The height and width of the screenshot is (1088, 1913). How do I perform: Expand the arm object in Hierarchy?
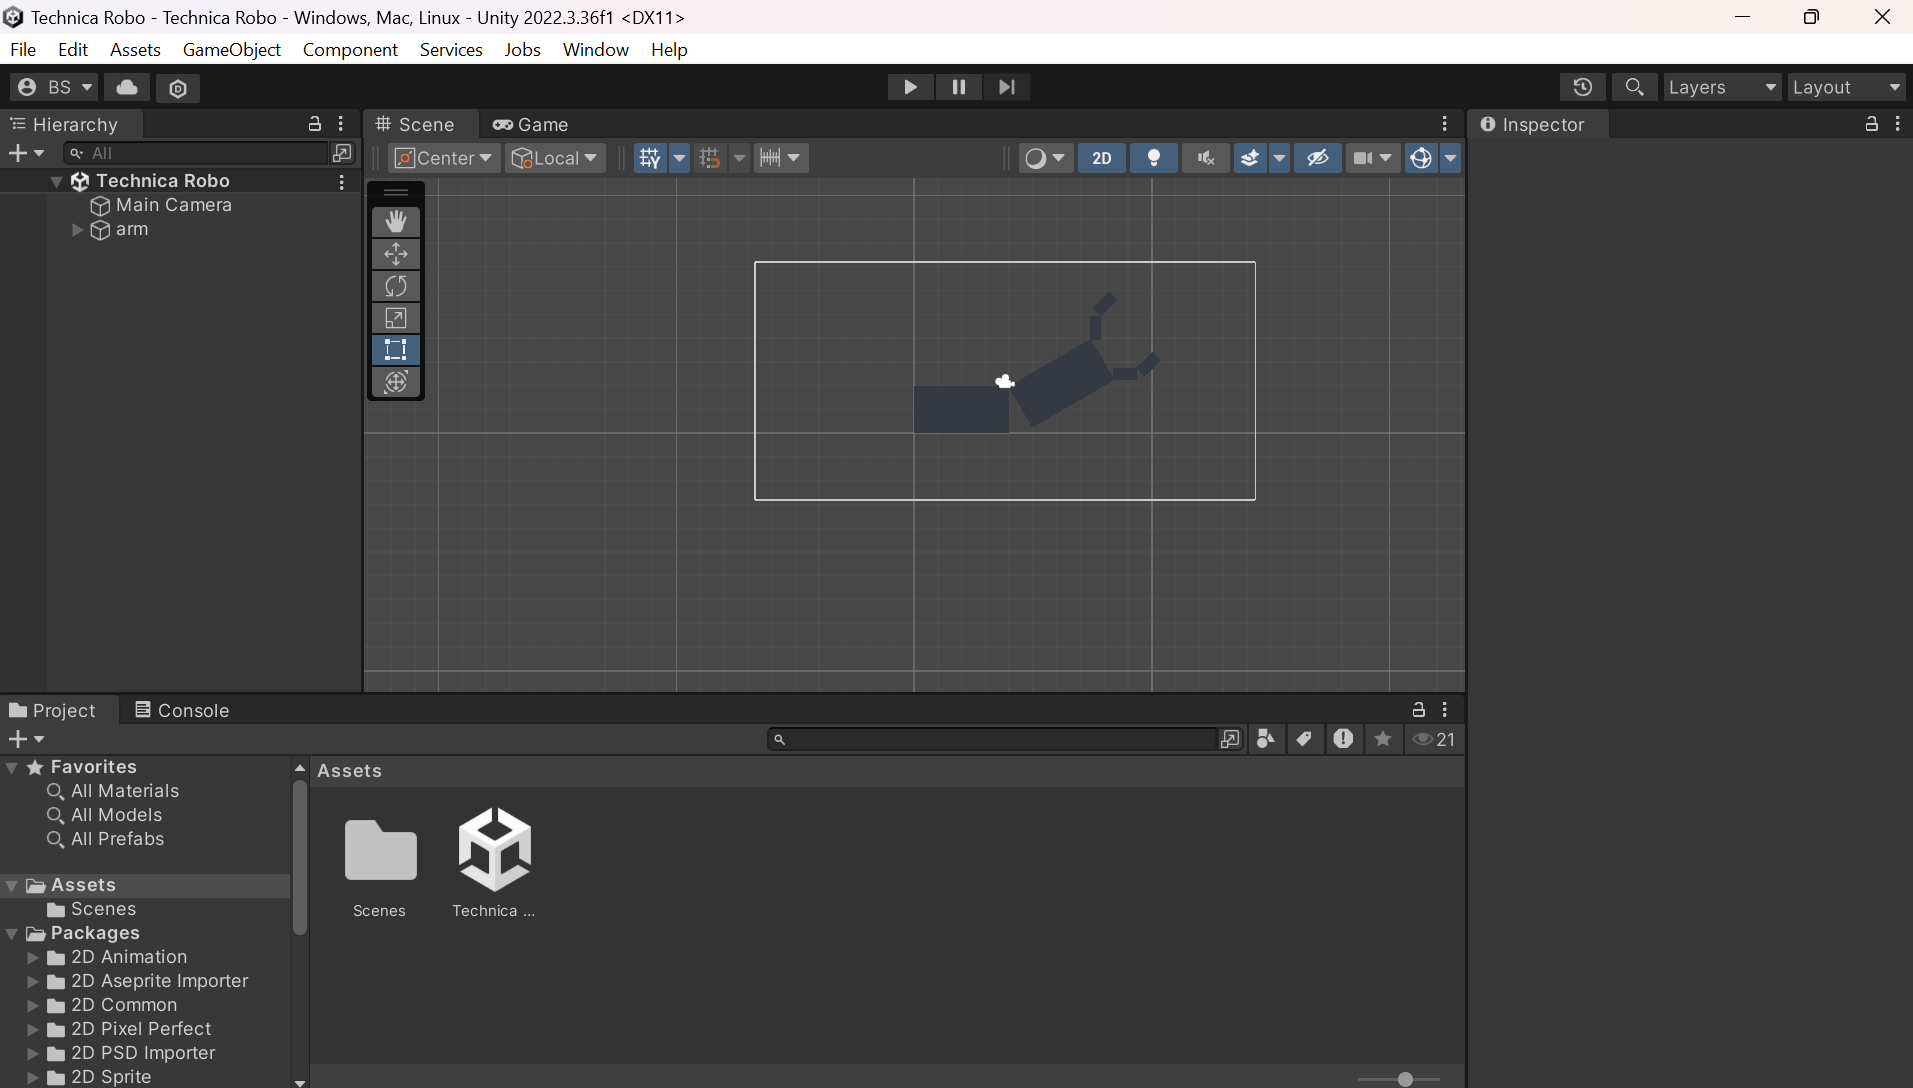point(77,230)
